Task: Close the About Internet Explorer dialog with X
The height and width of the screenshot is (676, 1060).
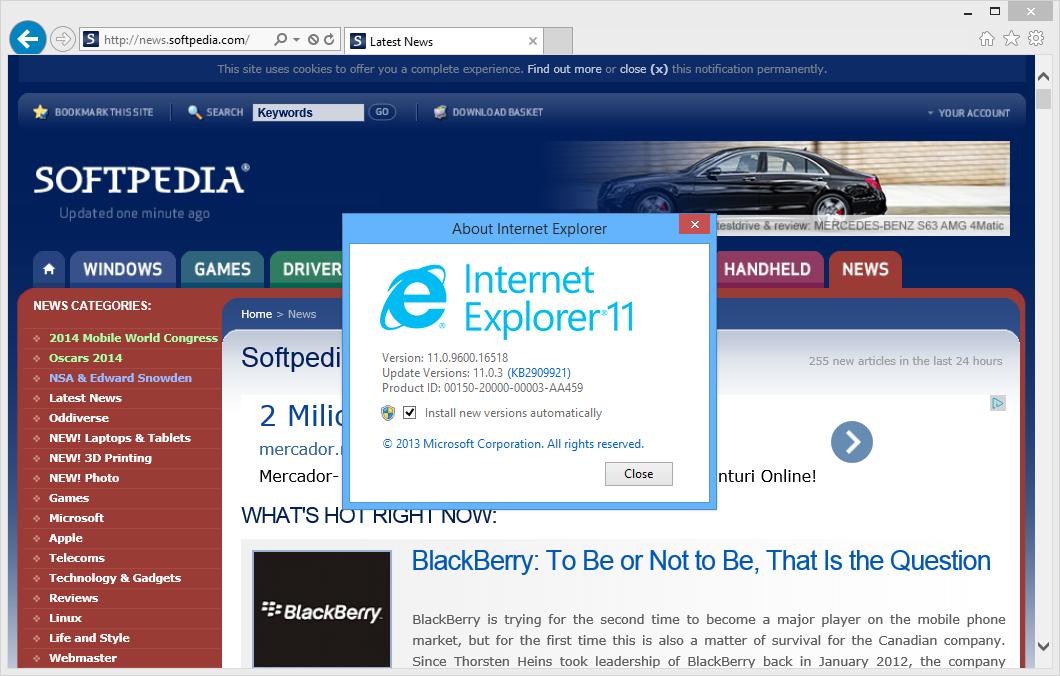Action: coord(694,224)
